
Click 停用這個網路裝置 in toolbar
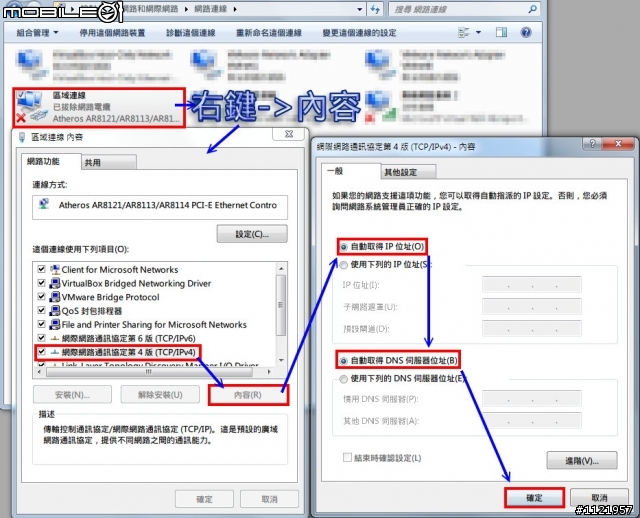[112, 33]
